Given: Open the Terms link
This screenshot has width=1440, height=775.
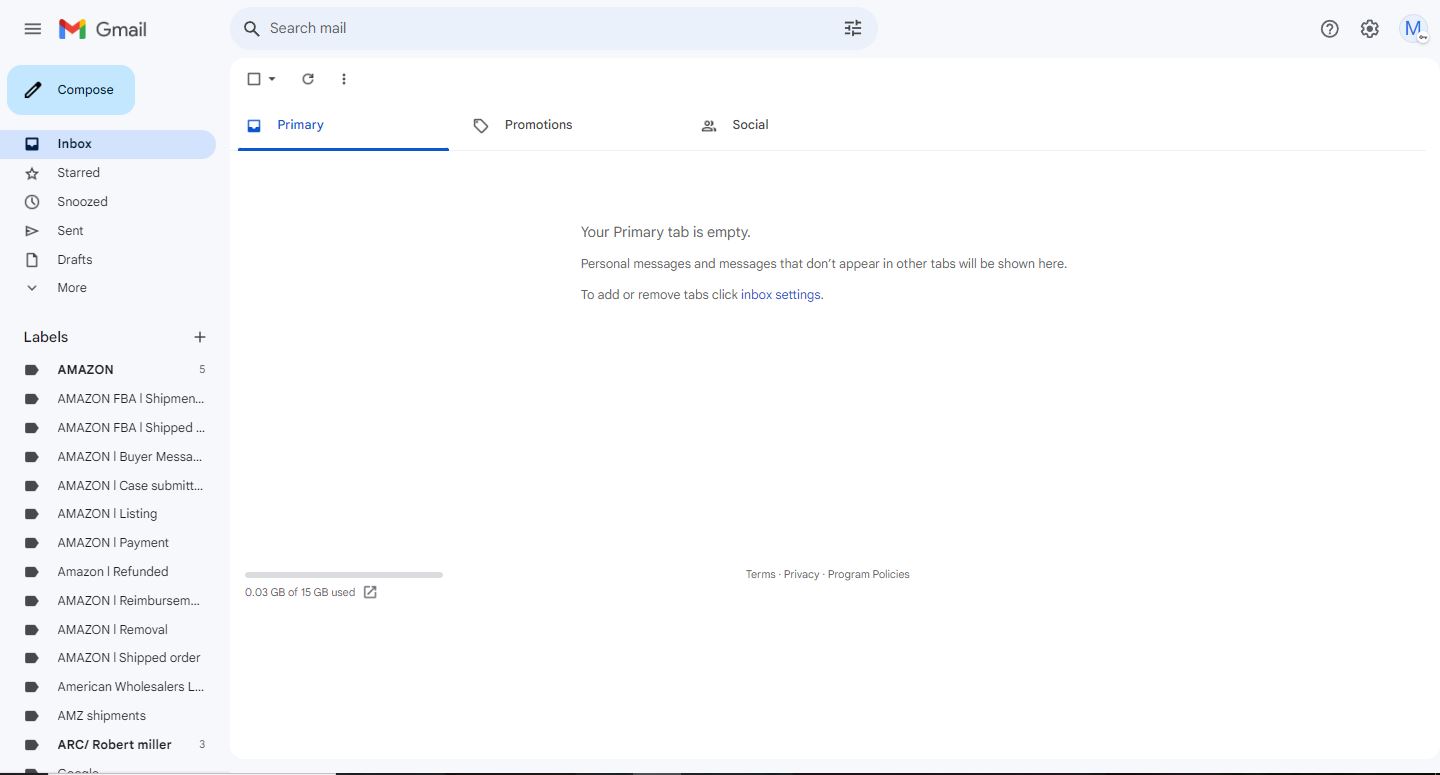Looking at the screenshot, I should point(760,574).
